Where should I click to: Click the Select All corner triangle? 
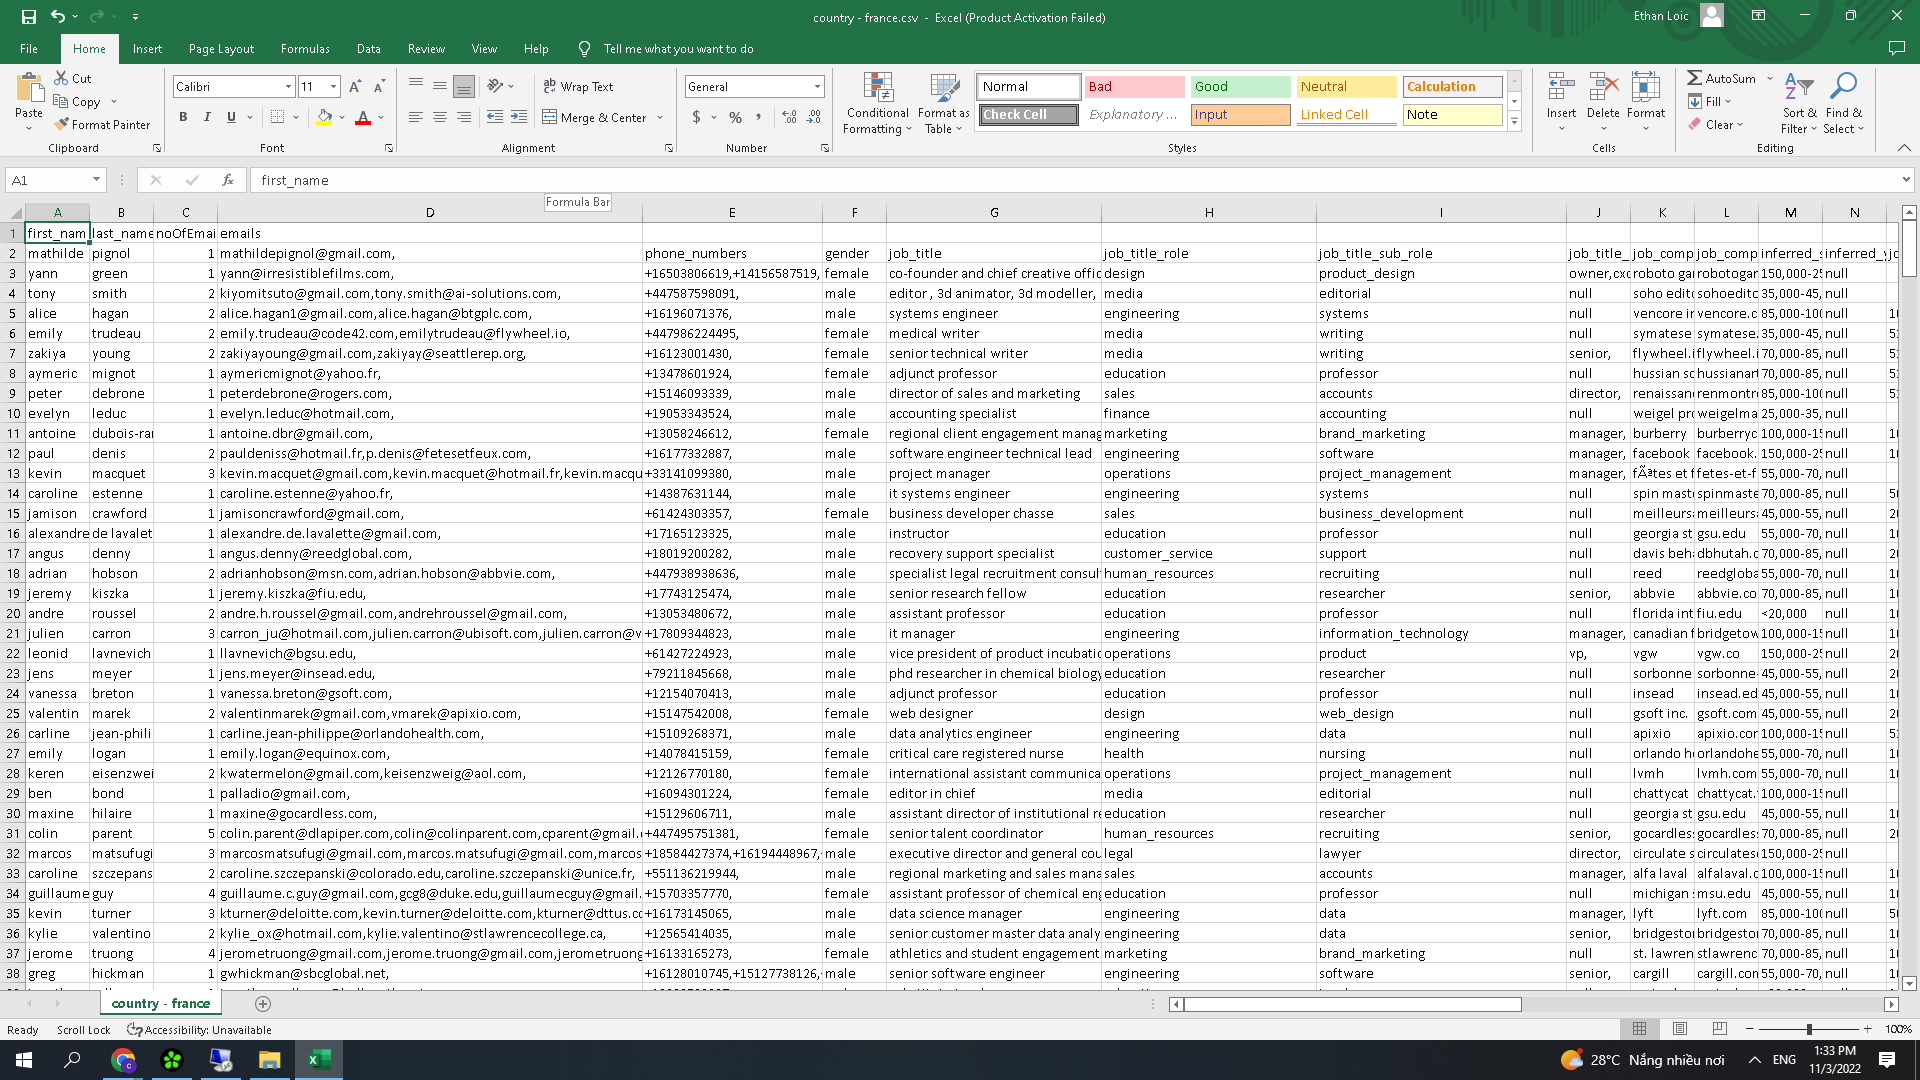click(14, 212)
